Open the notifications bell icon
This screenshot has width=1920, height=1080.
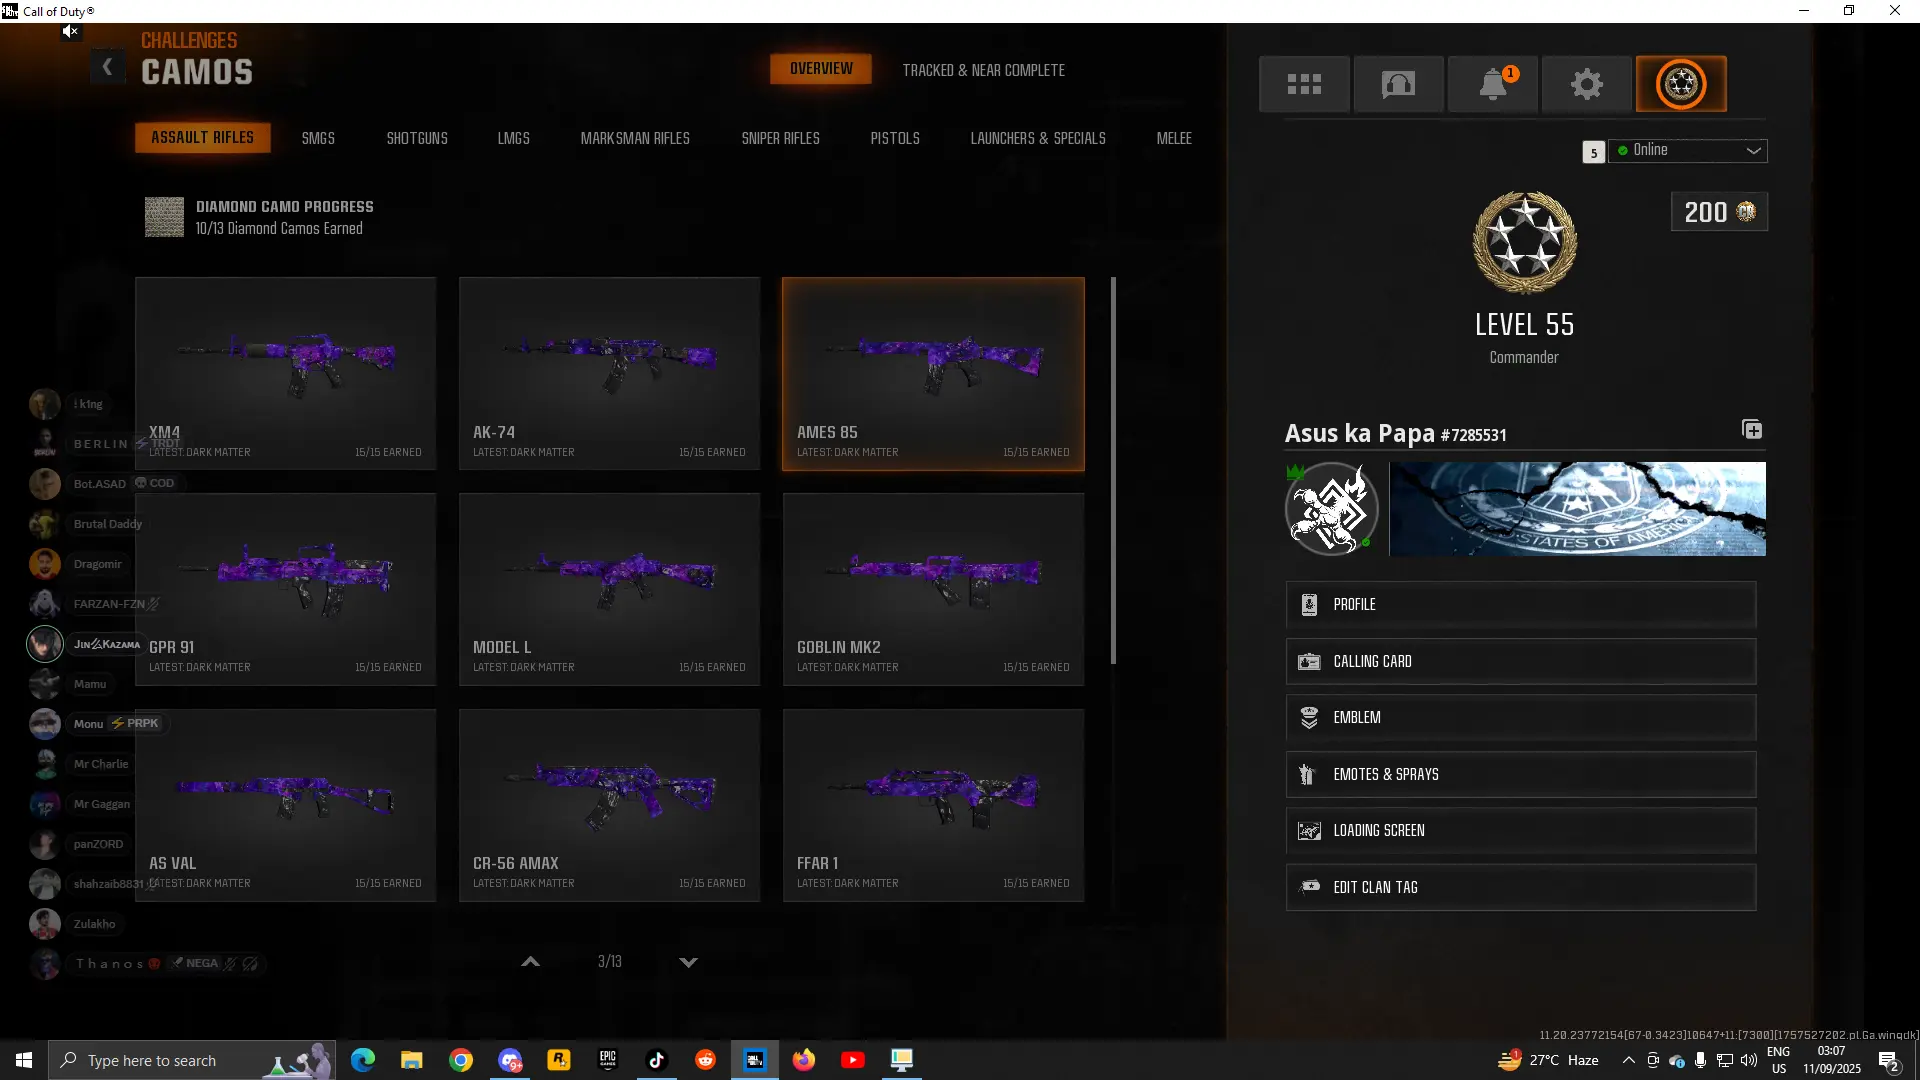coord(1492,84)
